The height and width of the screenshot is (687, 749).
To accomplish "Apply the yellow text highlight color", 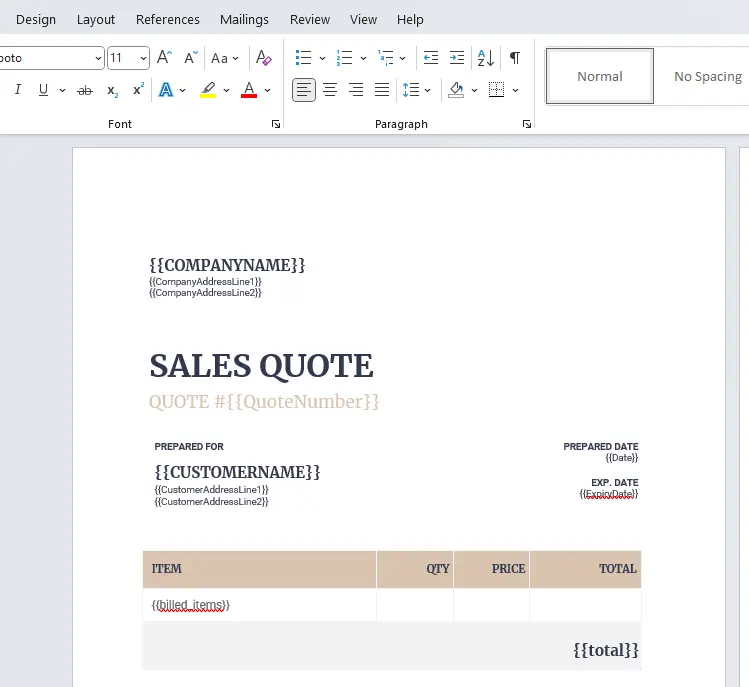I will (x=208, y=90).
